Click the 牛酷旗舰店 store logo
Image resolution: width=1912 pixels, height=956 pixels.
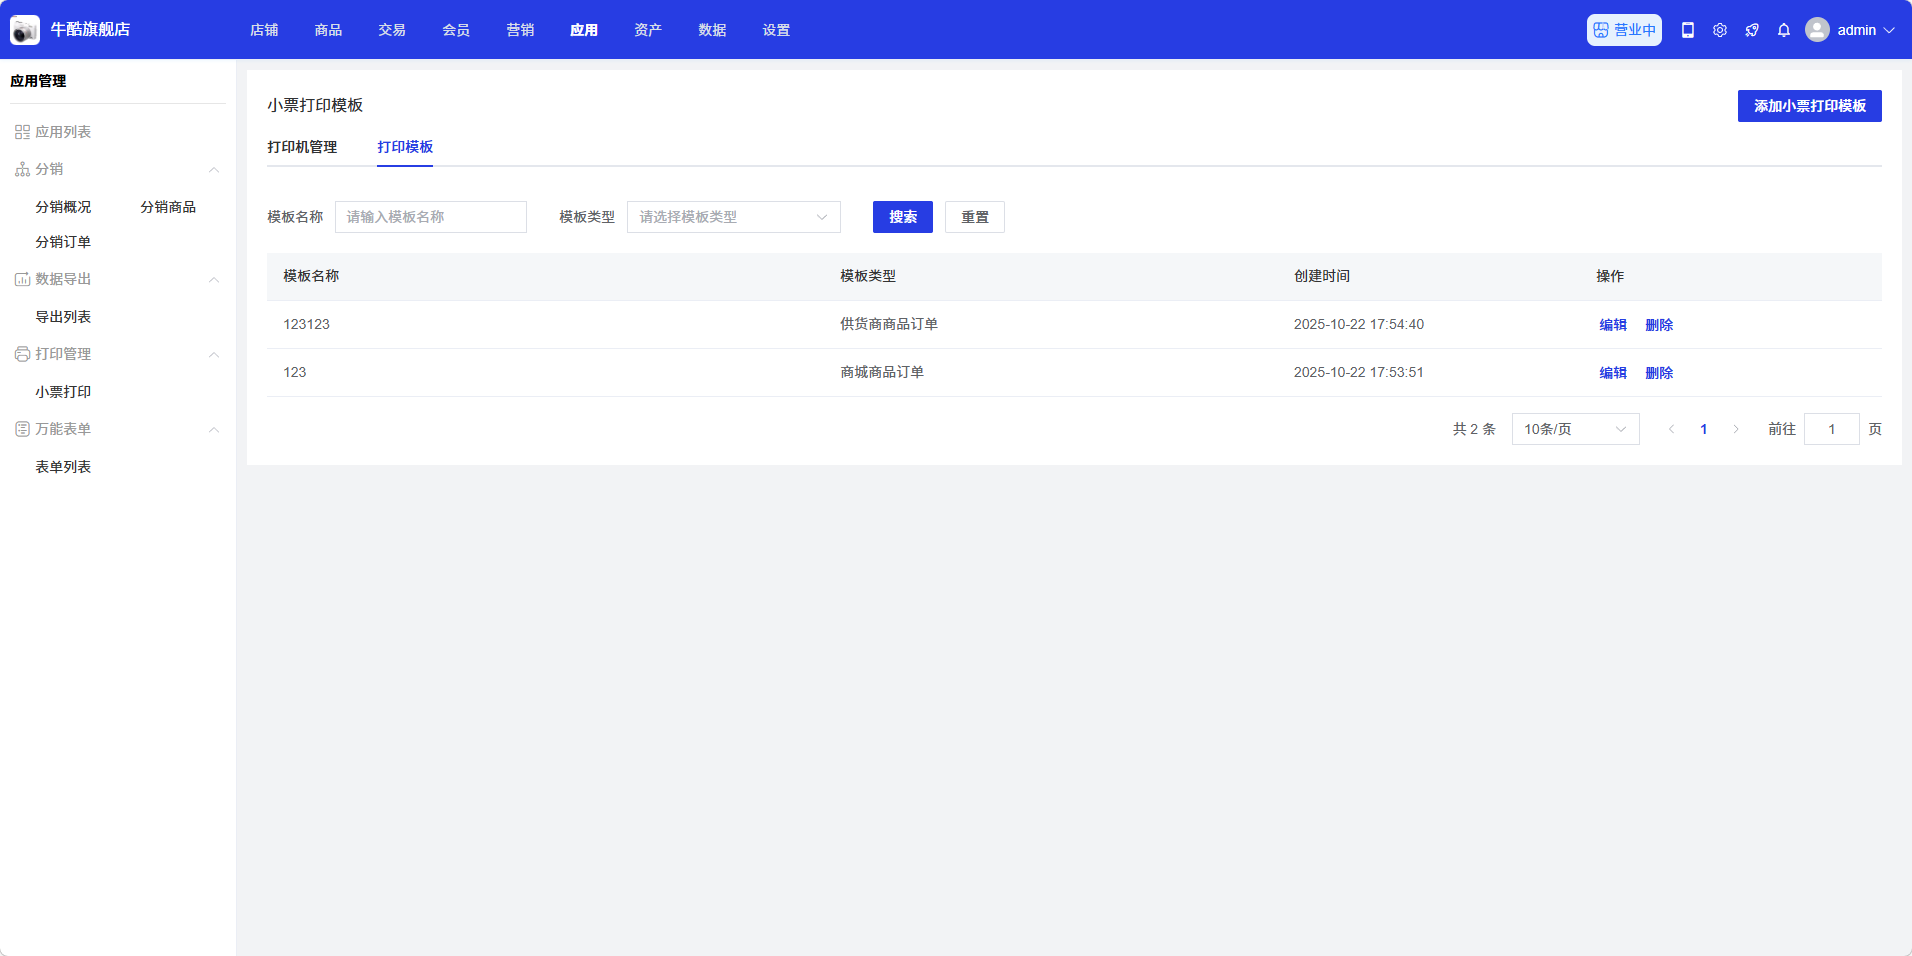coord(25,30)
